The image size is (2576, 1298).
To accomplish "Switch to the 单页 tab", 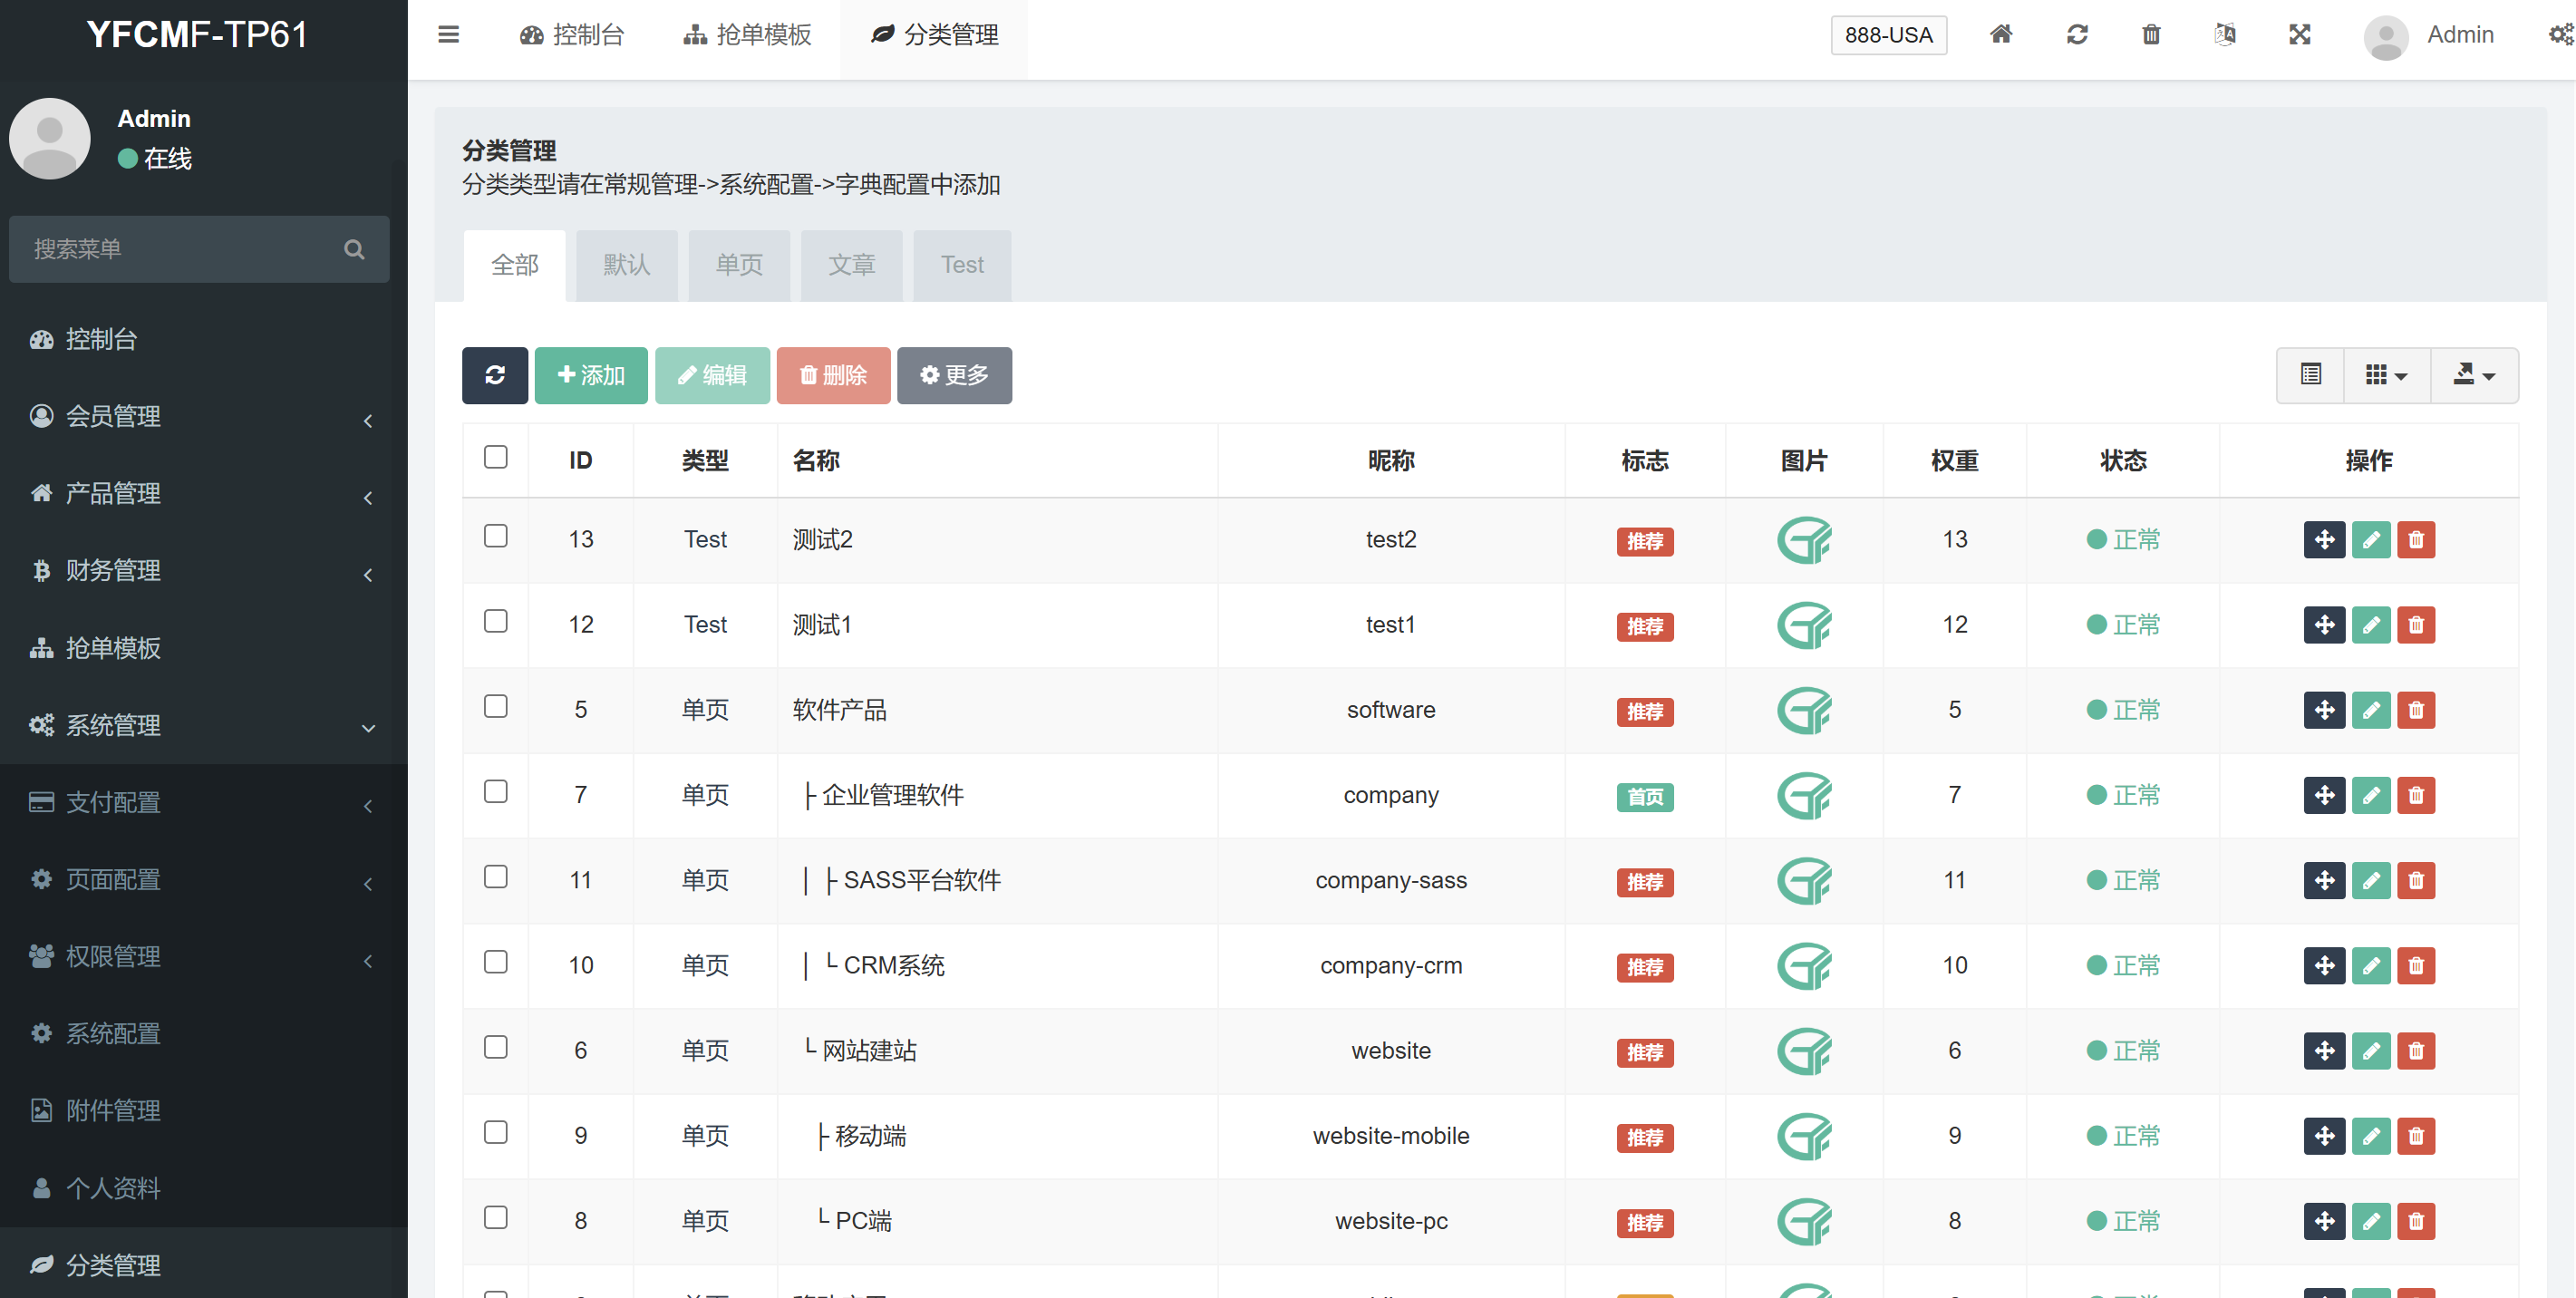I will pyautogui.click(x=739, y=265).
